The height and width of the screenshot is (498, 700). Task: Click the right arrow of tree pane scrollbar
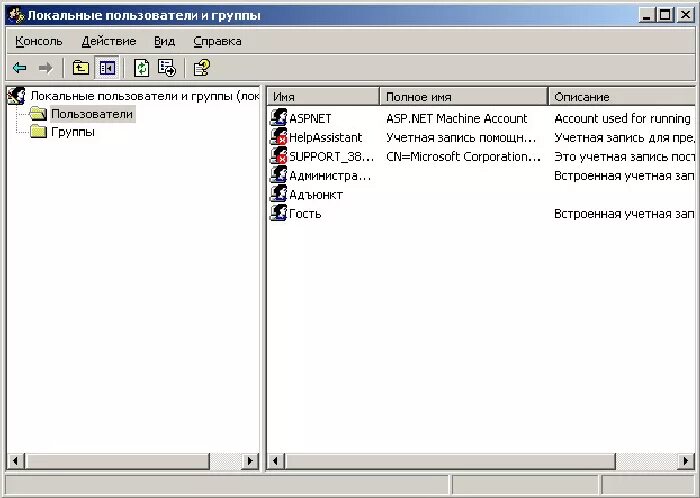pyautogui.click(x=250, y=461)
